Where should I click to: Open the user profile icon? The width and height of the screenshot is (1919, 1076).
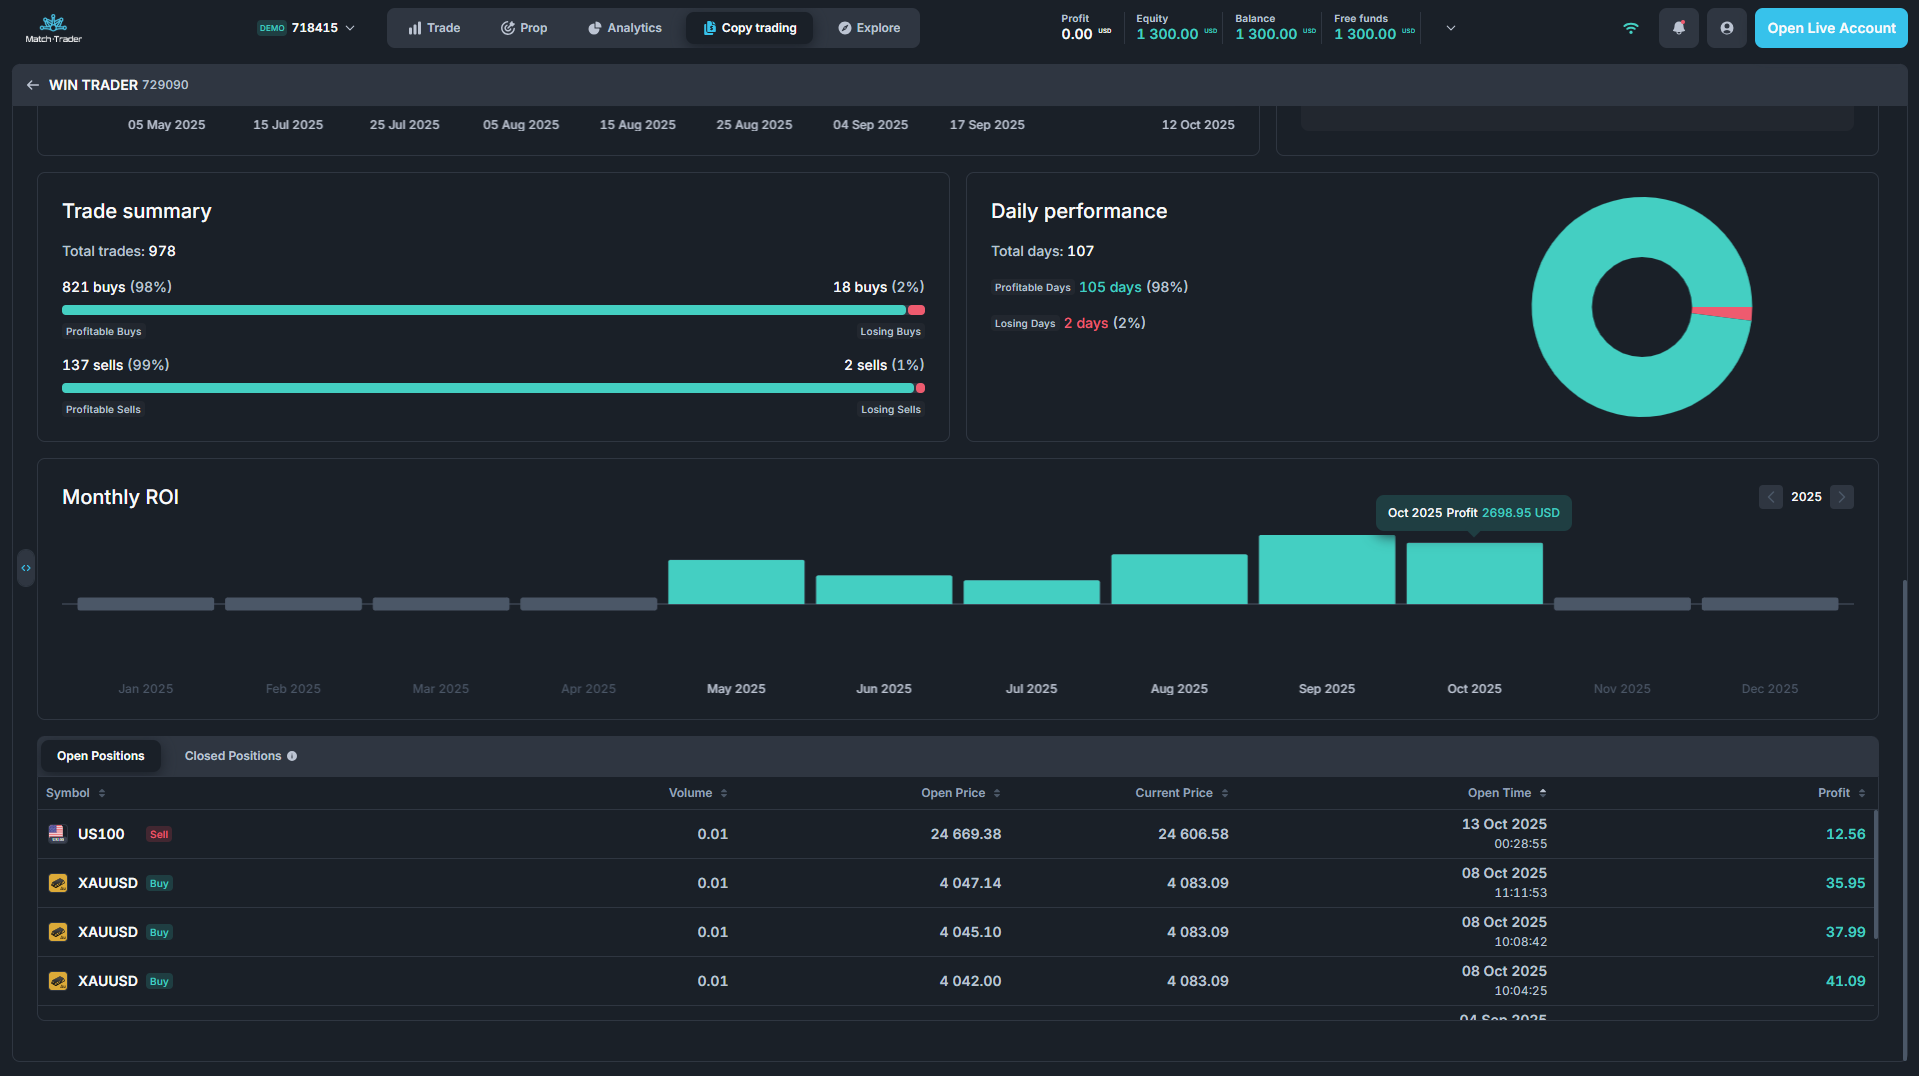pos(1726,28)
